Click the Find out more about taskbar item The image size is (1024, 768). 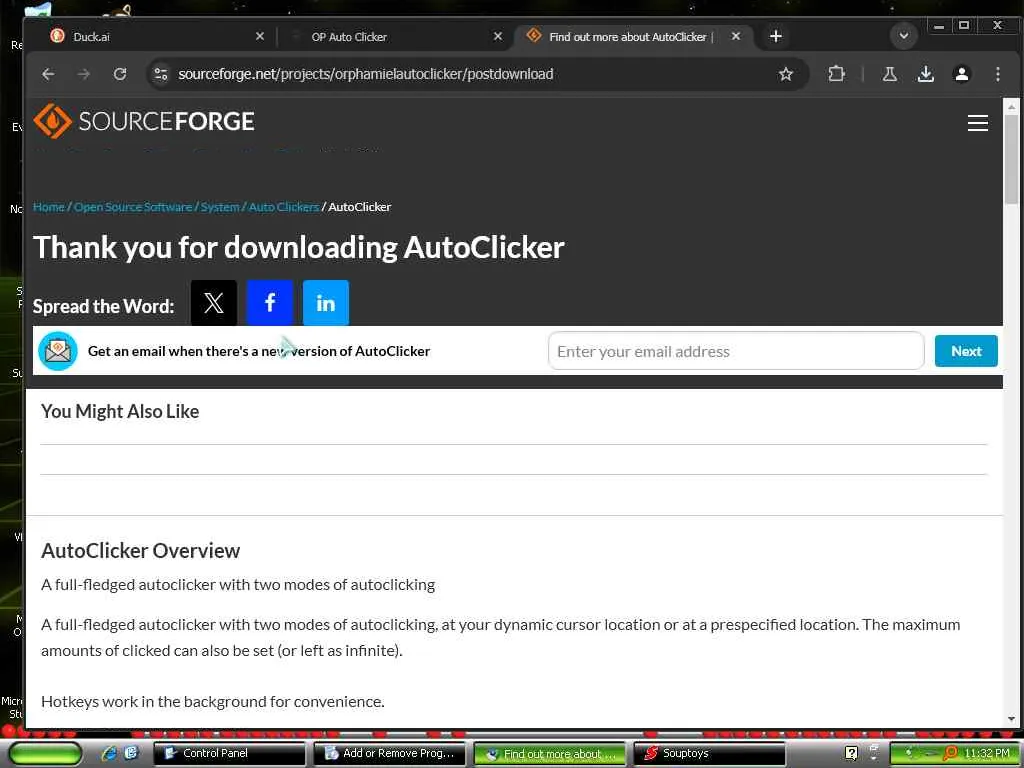550,754
